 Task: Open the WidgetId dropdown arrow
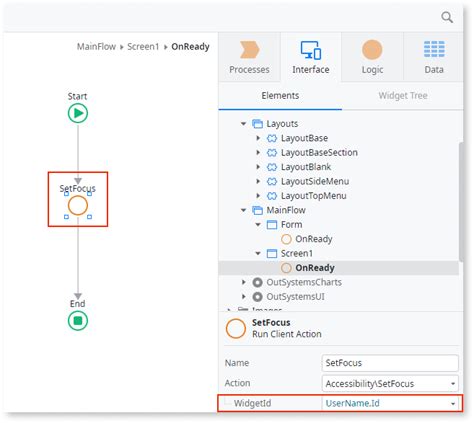pos(453,404)
